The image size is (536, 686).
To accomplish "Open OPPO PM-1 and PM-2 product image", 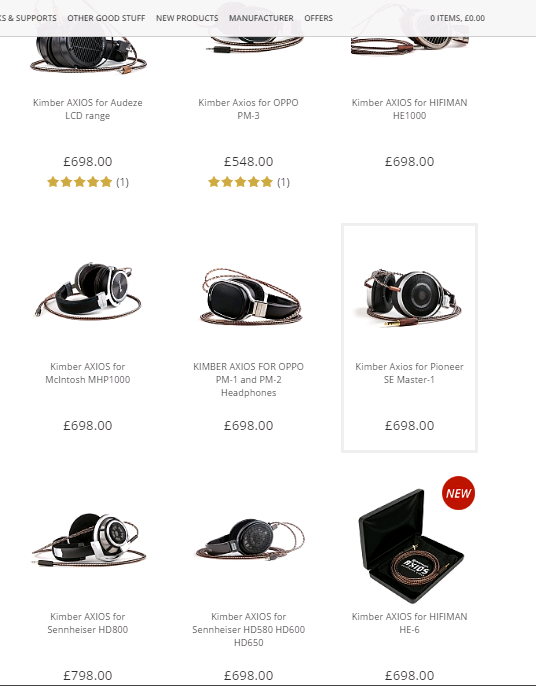I will point(250,296).
